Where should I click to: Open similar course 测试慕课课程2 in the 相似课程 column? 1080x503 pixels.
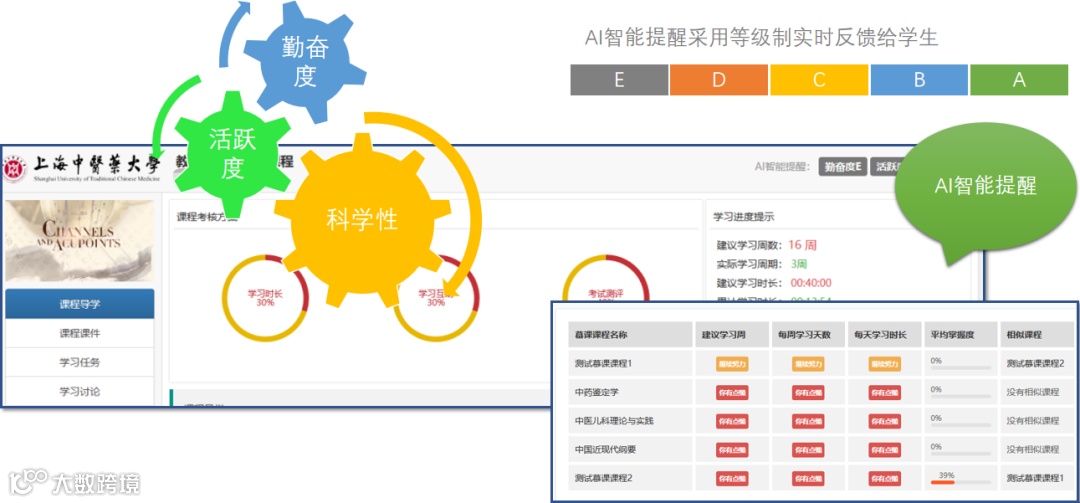1035,363
